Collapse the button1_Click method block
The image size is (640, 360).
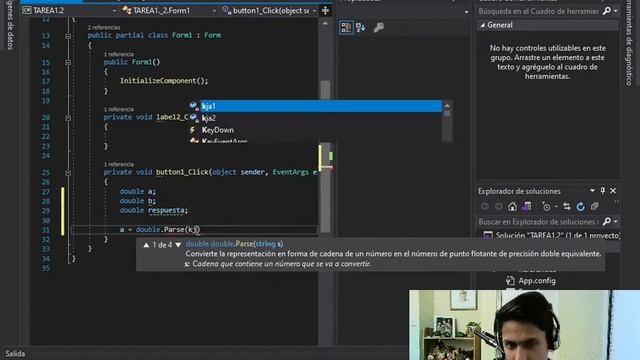click(x=68, y=173)
